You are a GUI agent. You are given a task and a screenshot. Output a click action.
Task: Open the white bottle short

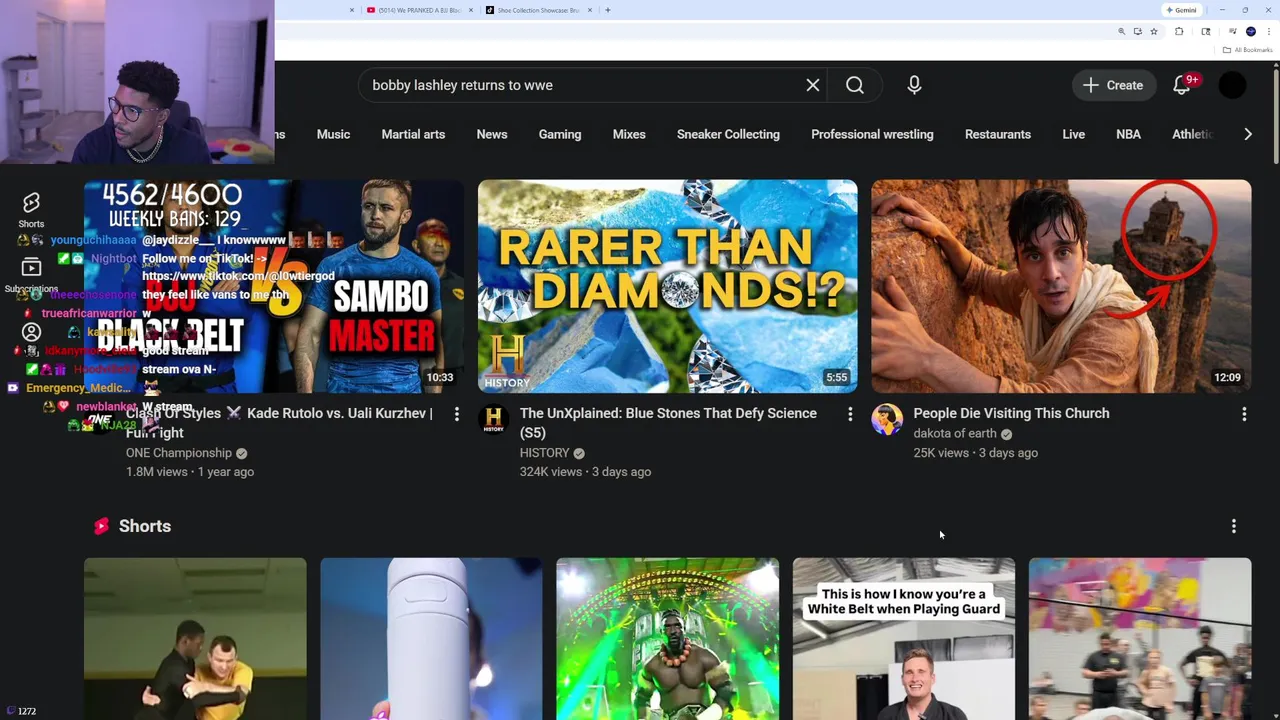(431, 639)
